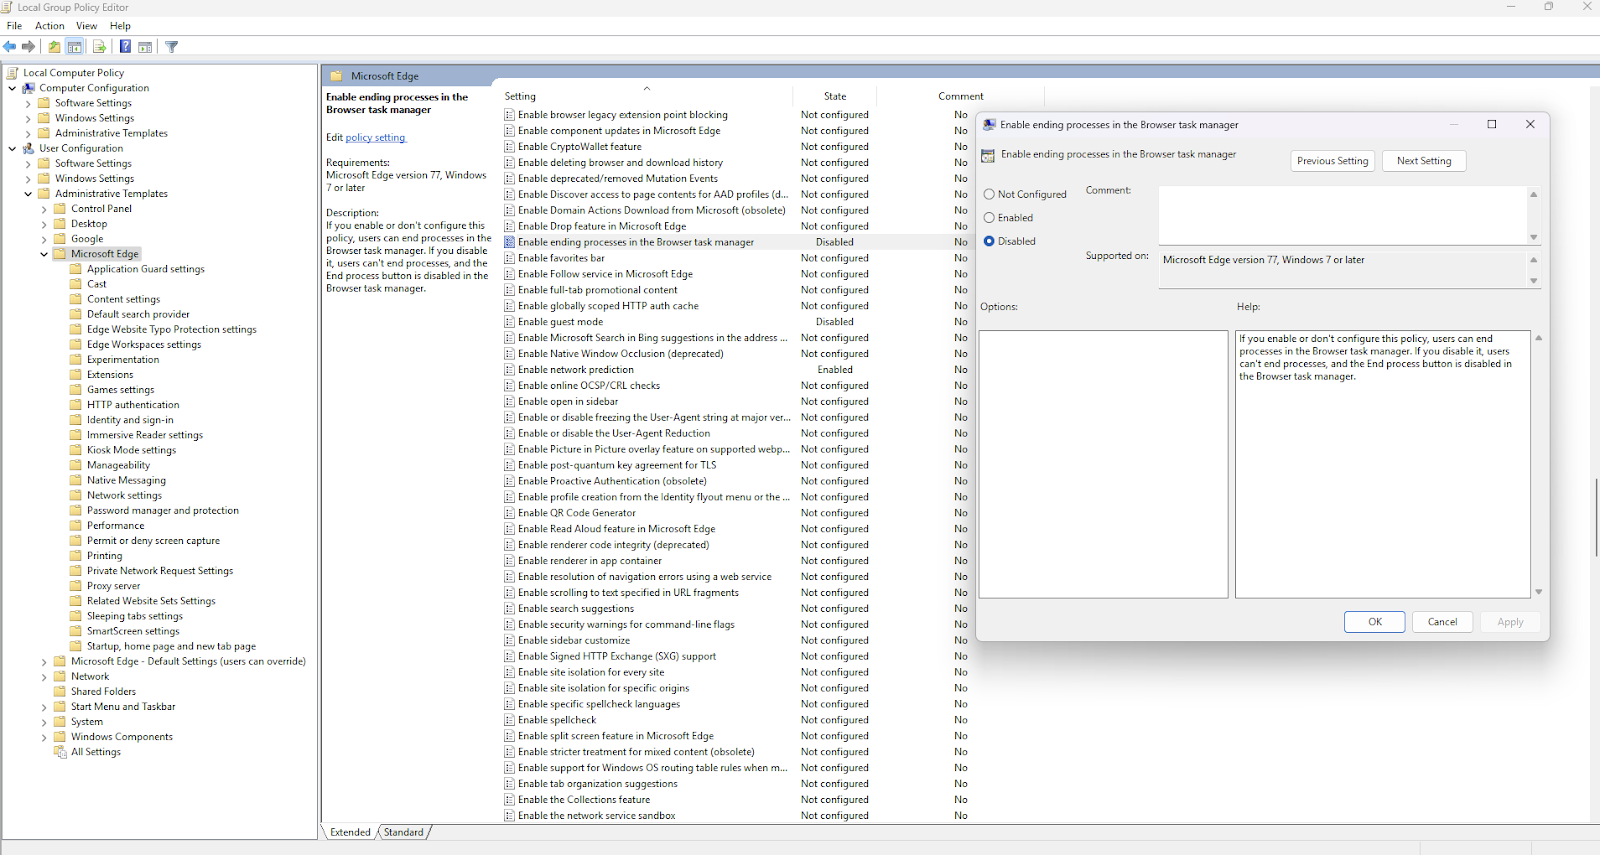This screenshot has width=1600, height=855.
Task: Click the folder icon beside SmartScreen settings
Action: click(x=76, y=631)
